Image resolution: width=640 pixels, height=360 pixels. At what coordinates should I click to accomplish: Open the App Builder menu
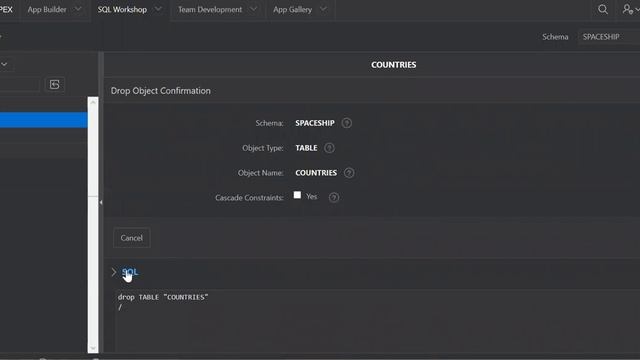47,9
